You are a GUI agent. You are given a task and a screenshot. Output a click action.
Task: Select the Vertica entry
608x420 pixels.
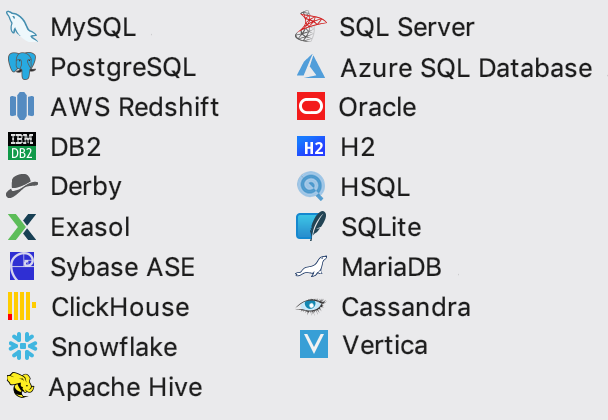pos(364,344)
